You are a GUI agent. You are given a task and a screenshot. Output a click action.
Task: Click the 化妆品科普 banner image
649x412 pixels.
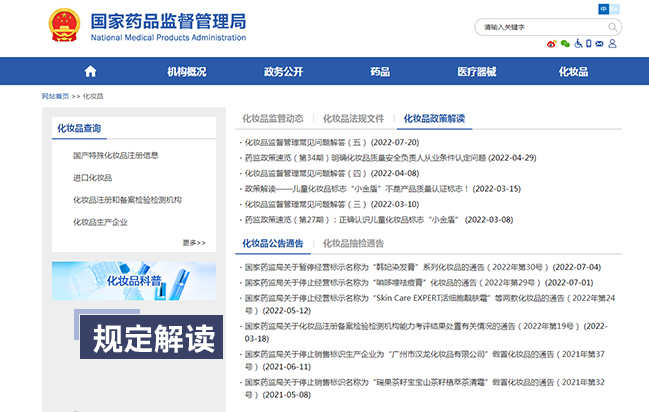[x=134, y=281]
